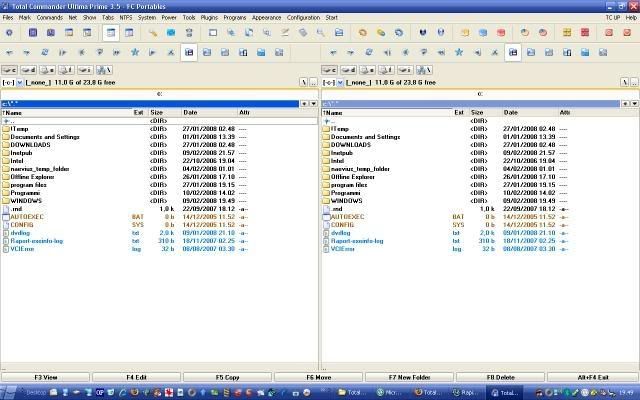The image size is (640, 400).
Task: Click the Alt+F4 Exit button
Action: pyautogui.click(x=593, y=378)
